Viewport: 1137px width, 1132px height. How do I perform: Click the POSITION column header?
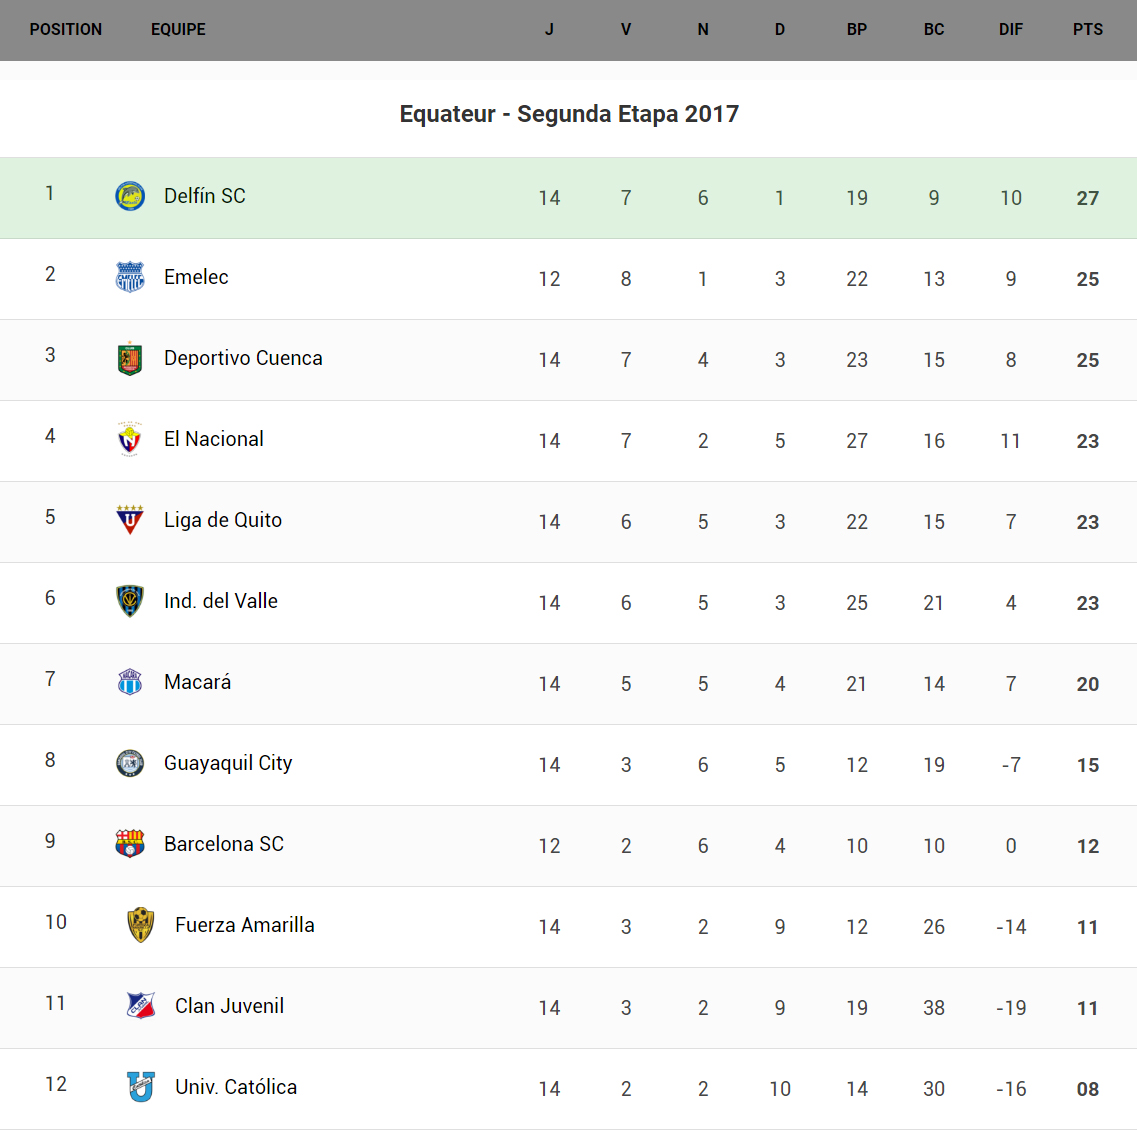point(66,30)
